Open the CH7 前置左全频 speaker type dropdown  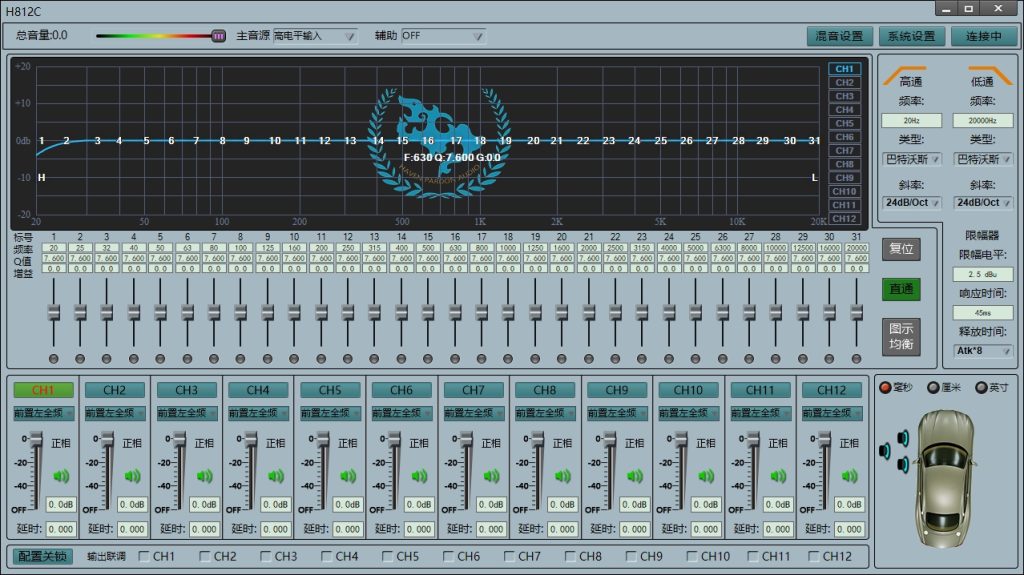(x=473, y=413)
